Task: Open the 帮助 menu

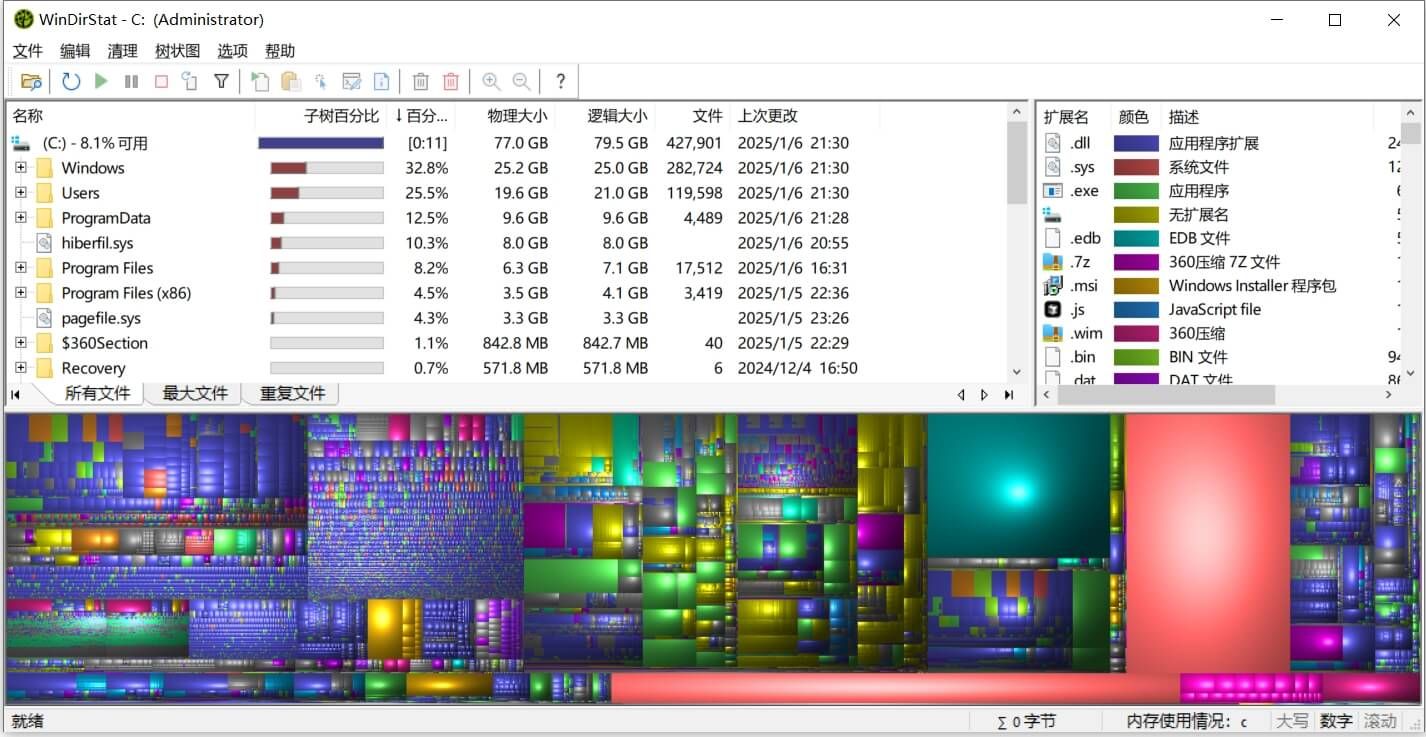Action: 280,51
